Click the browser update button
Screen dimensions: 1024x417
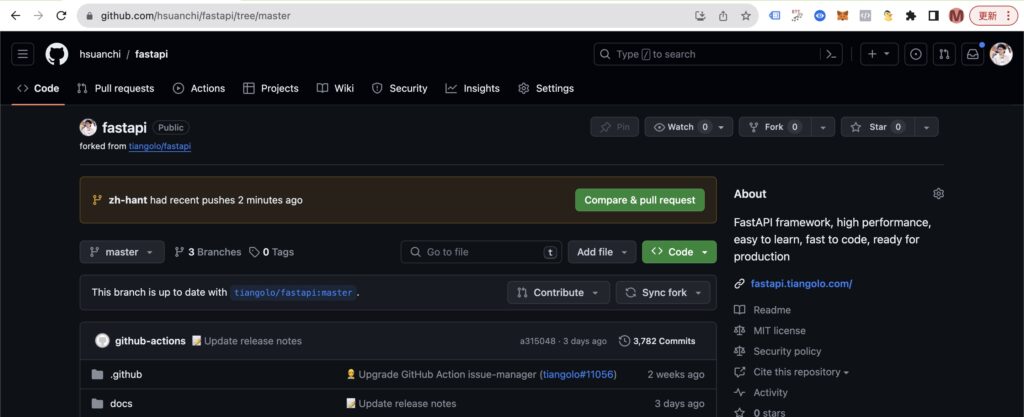click(x=994, y=16)
